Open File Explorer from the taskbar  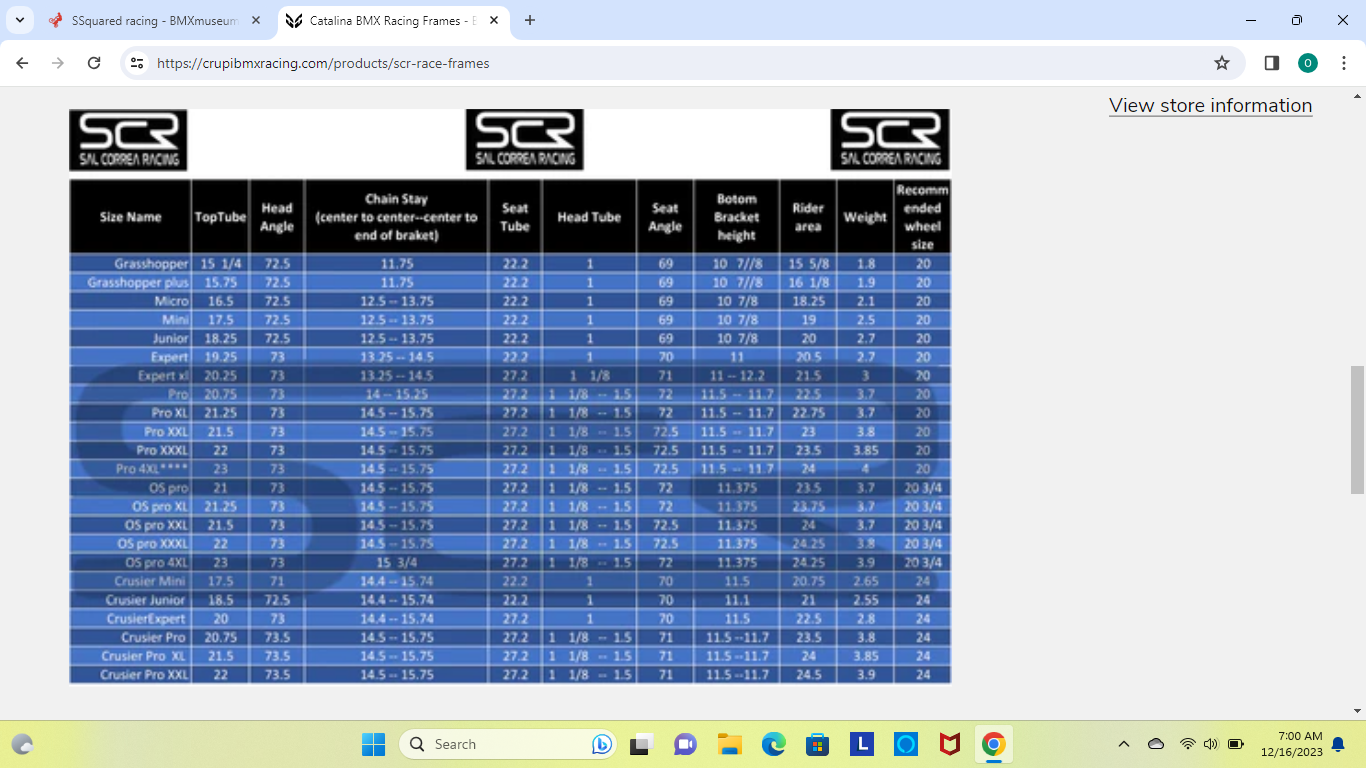(729, 744)
